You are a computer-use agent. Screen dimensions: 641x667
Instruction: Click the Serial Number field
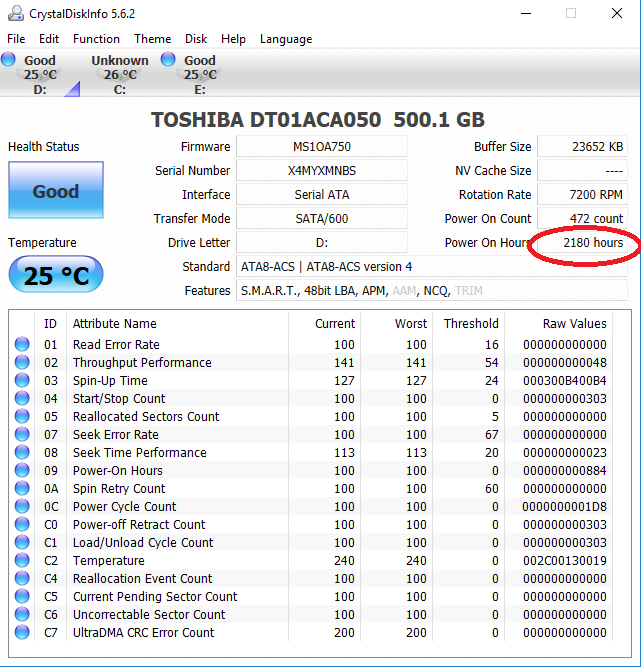(x=321, y=171)
